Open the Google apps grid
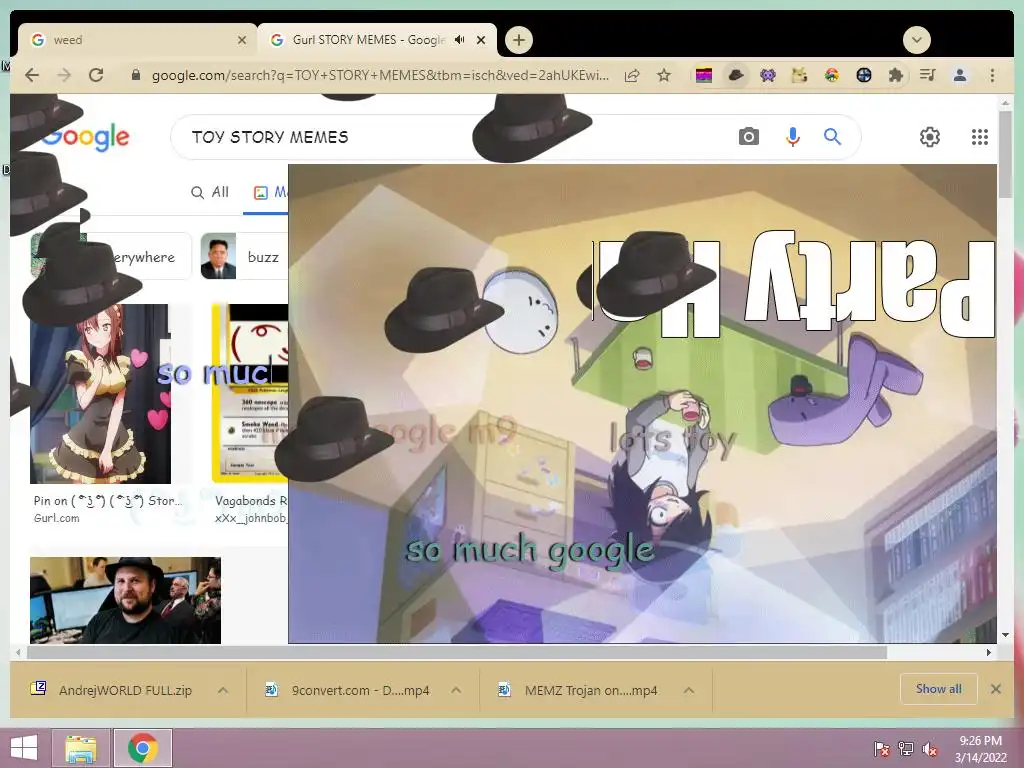 pos(979,136)
